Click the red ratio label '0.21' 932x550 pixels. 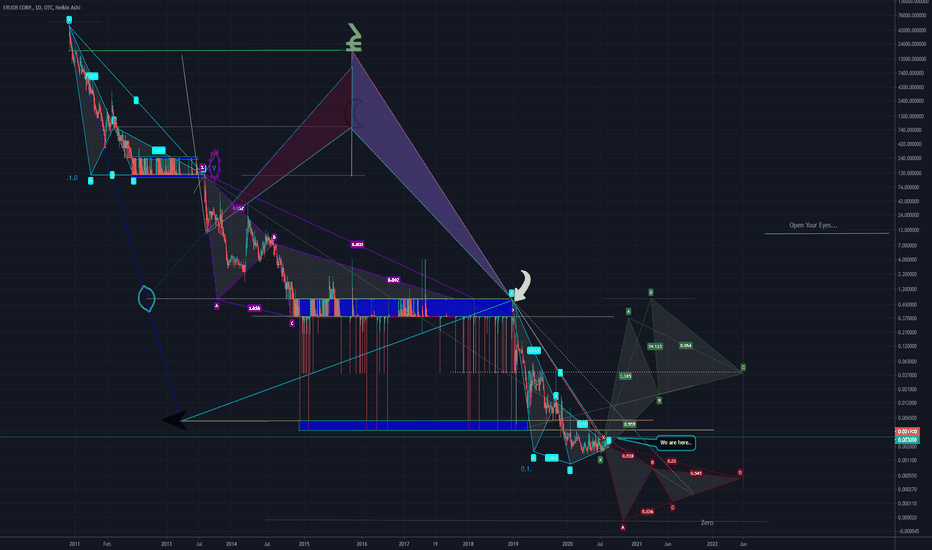point(671,461)
